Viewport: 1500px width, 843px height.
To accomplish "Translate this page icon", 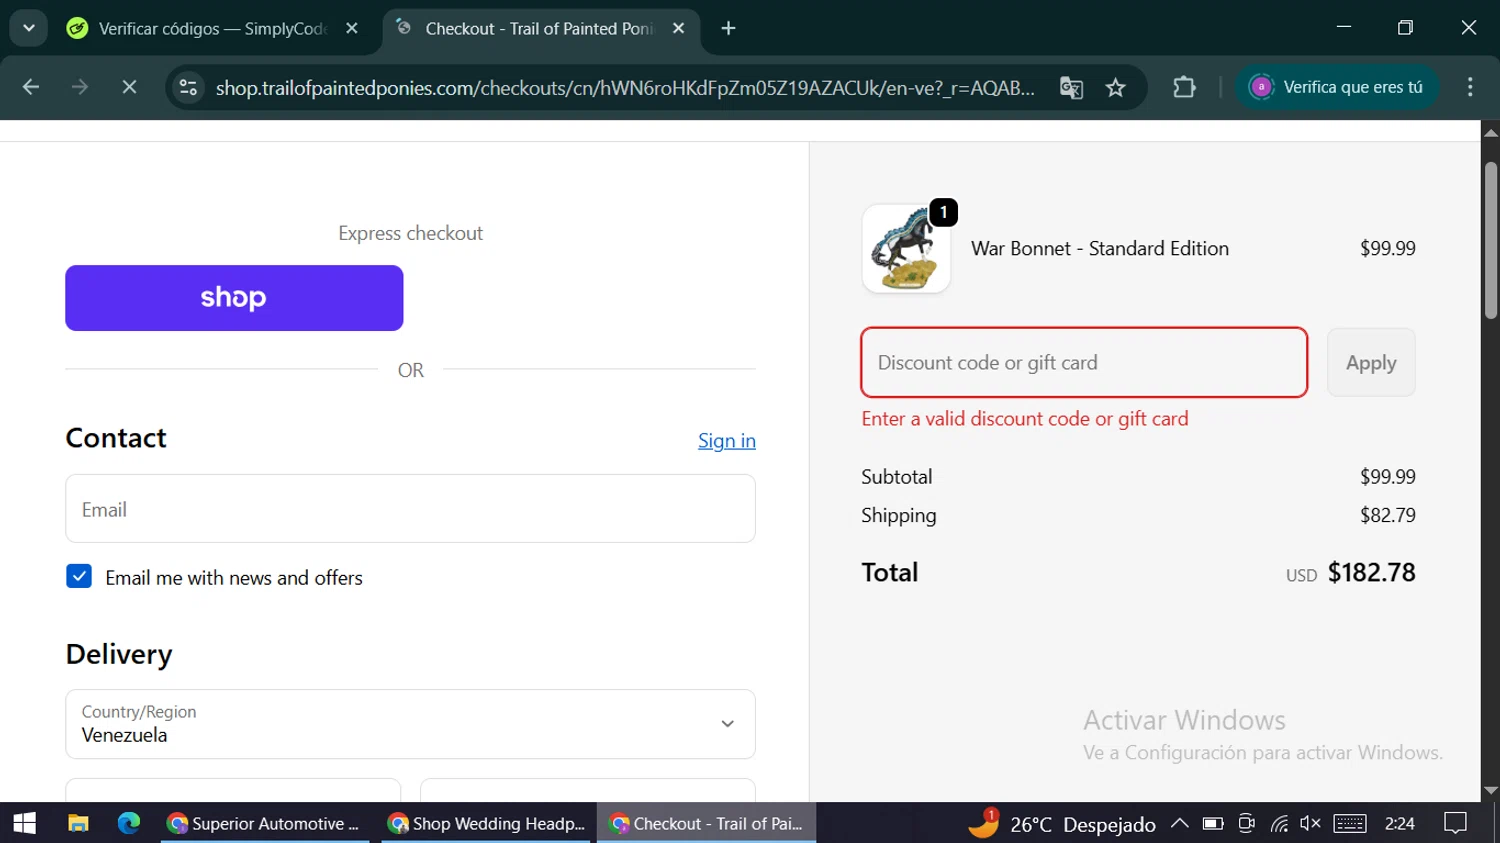I will 1071,88.
